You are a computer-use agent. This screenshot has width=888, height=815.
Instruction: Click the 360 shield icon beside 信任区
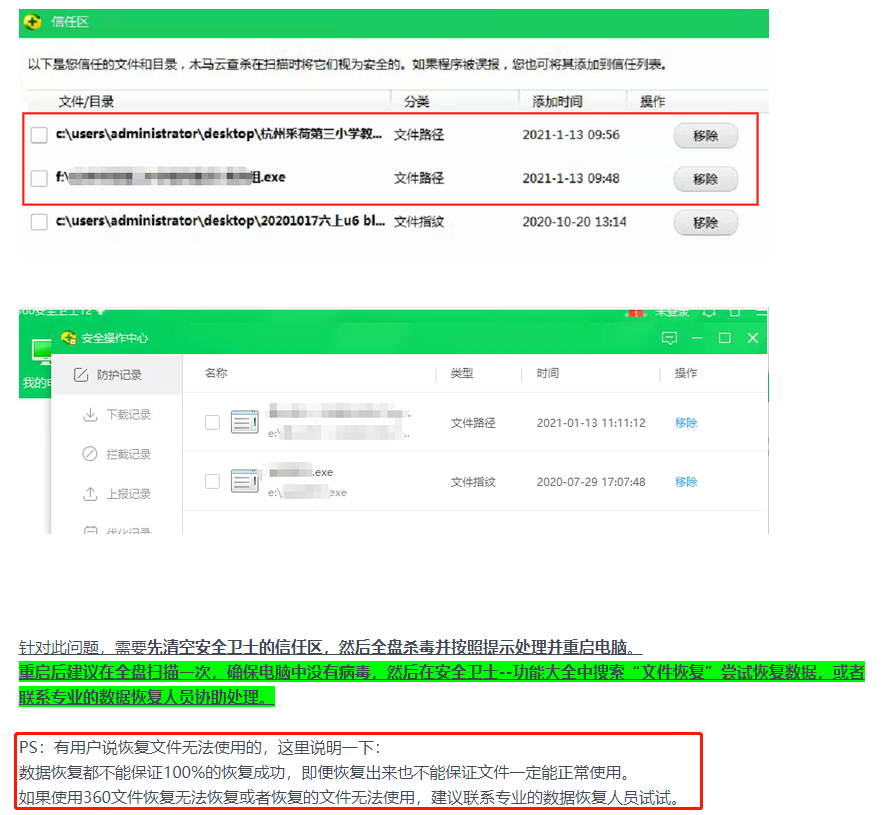tap(32, 22)
